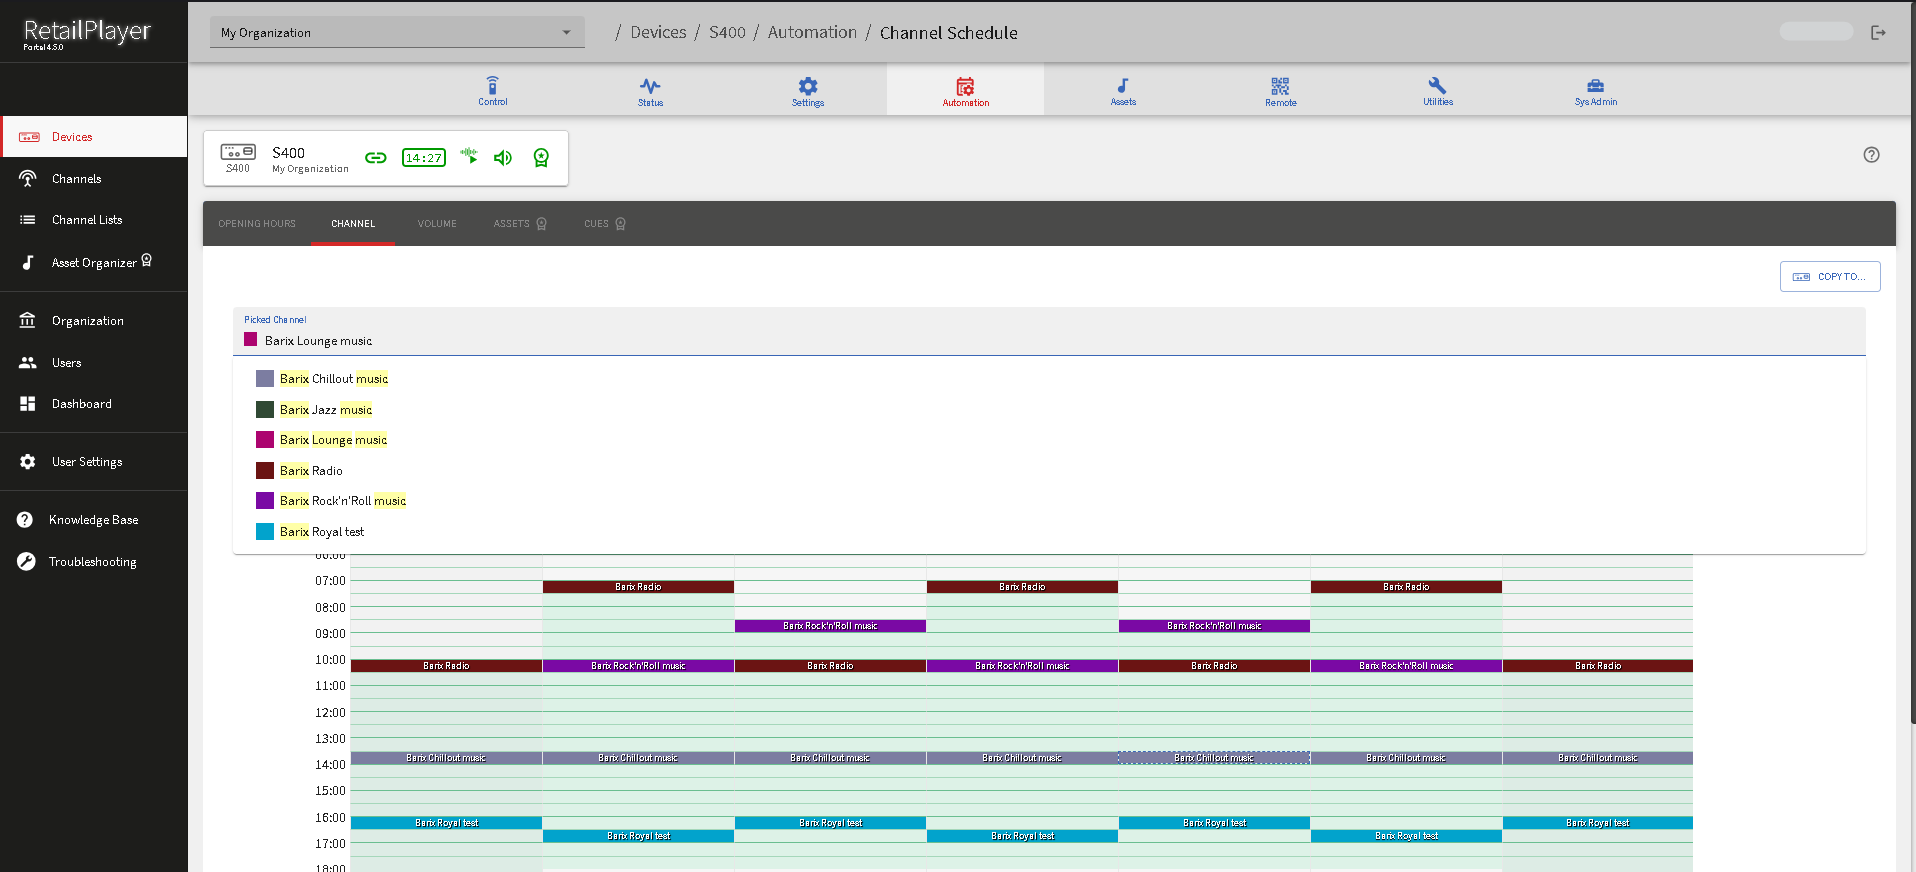Select the dashed Barix Chillout schedule block

pyautogui.click(x=1213, y=758)
